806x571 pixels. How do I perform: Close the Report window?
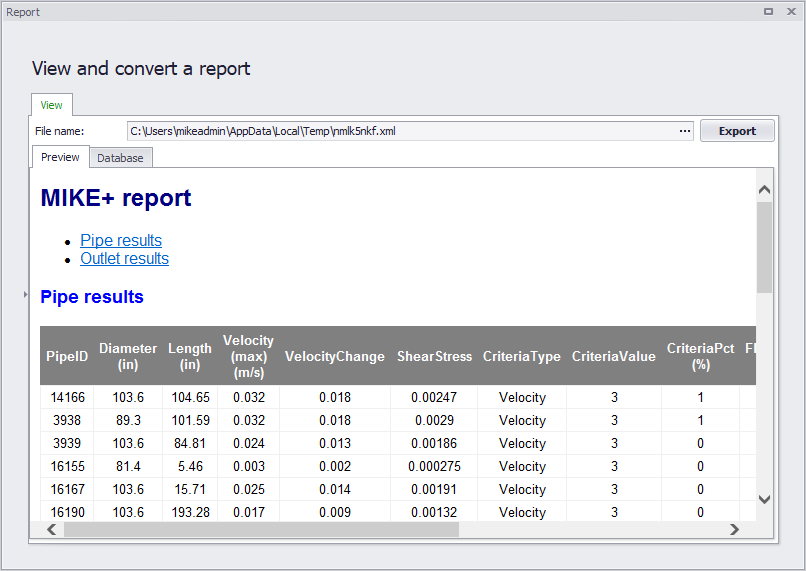pyautogui.click(x=792, y=11)
